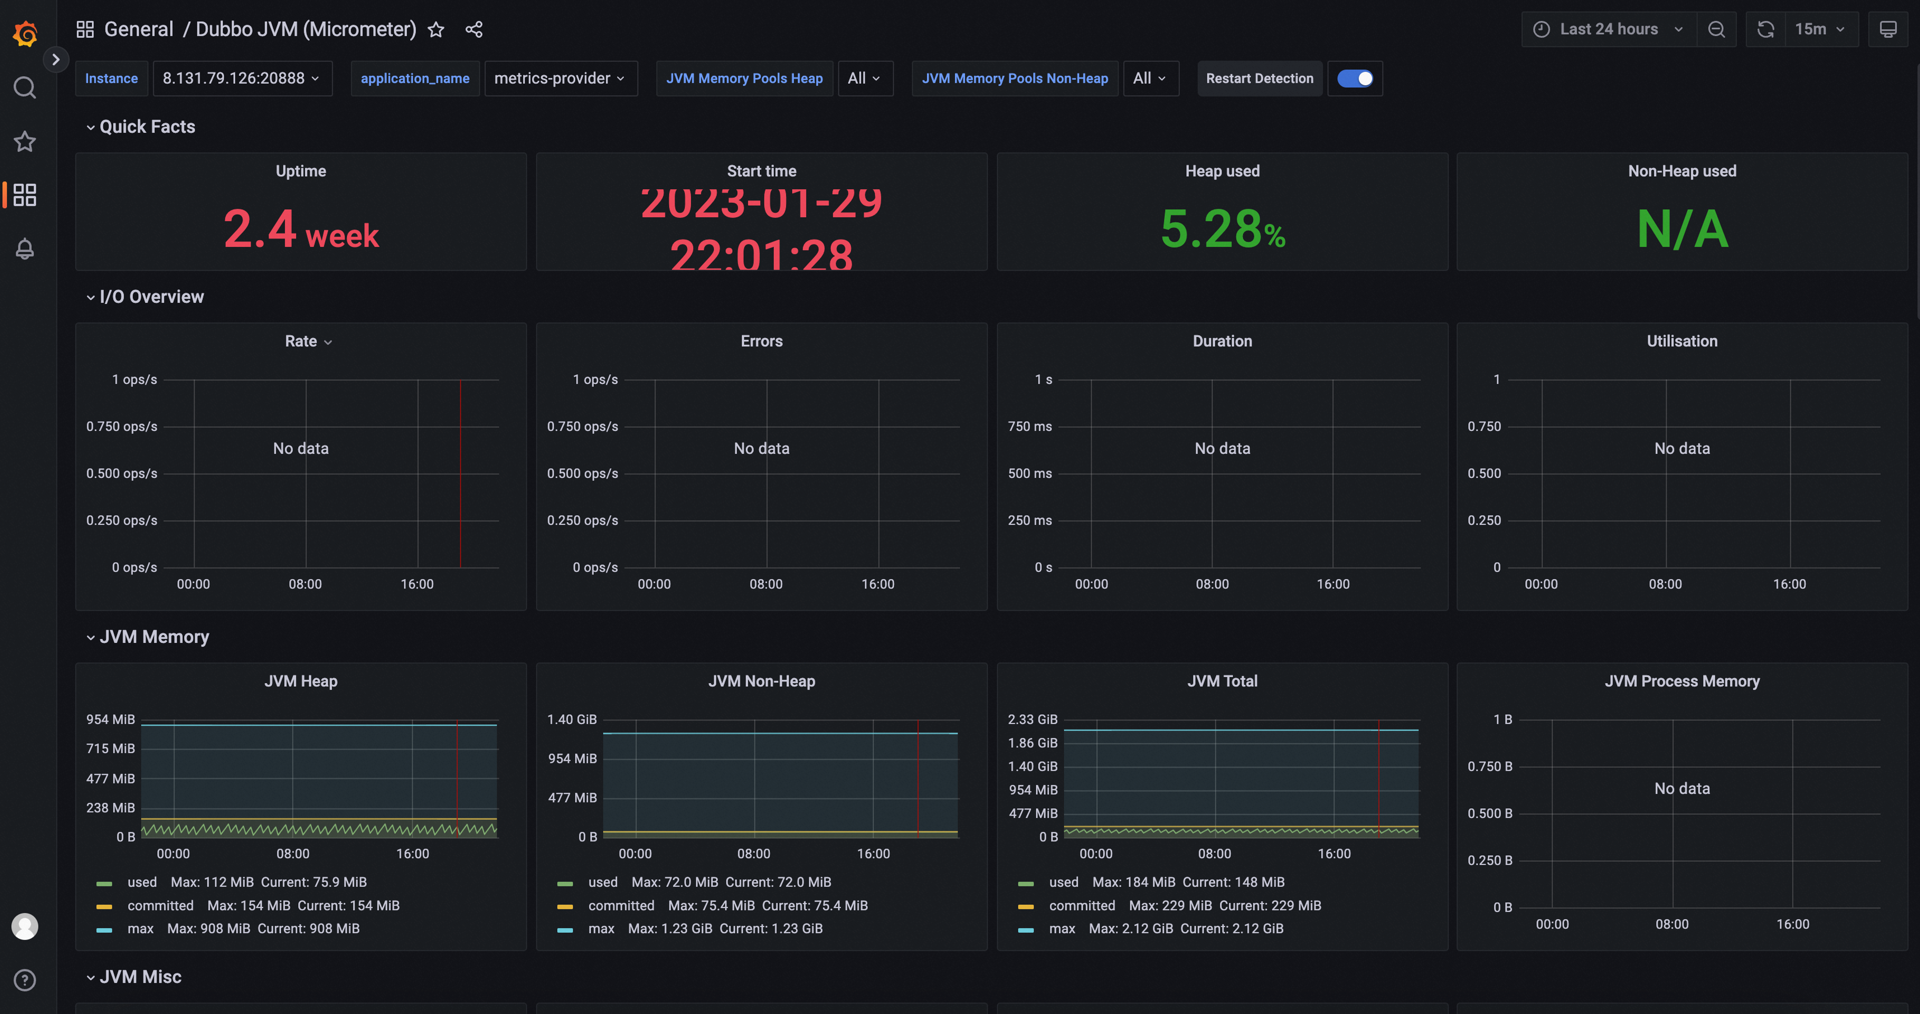The height and width of the screenshot is (1014, 1920).
Task: Click the zoom out time range icon
Action: pyautogui.click(x=1716, y=29)
